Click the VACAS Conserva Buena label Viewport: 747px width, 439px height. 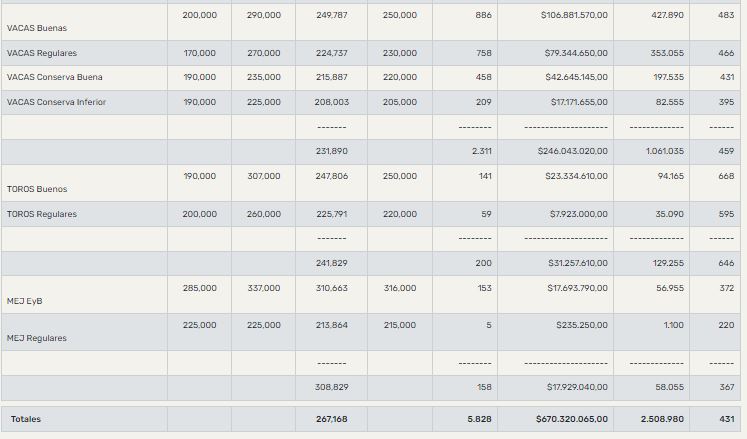pos(54,77)
